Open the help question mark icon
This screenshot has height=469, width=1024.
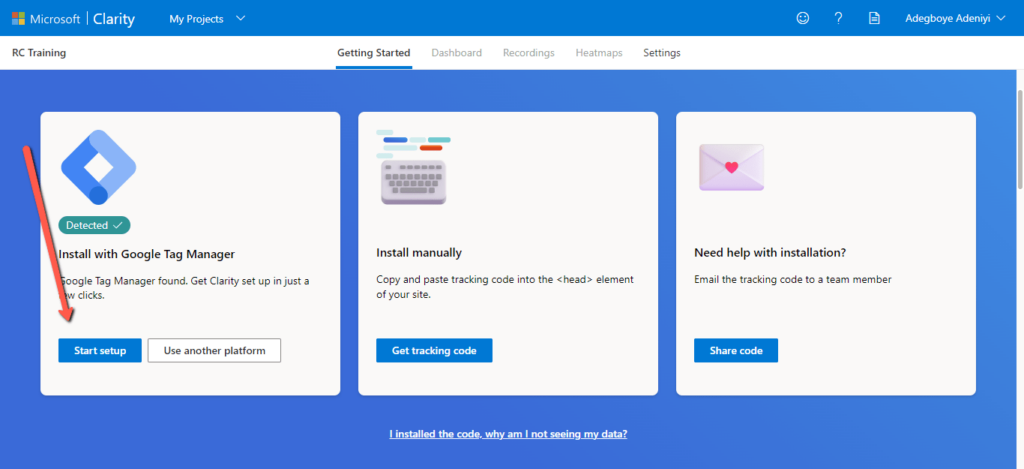(x=839, y=18)
